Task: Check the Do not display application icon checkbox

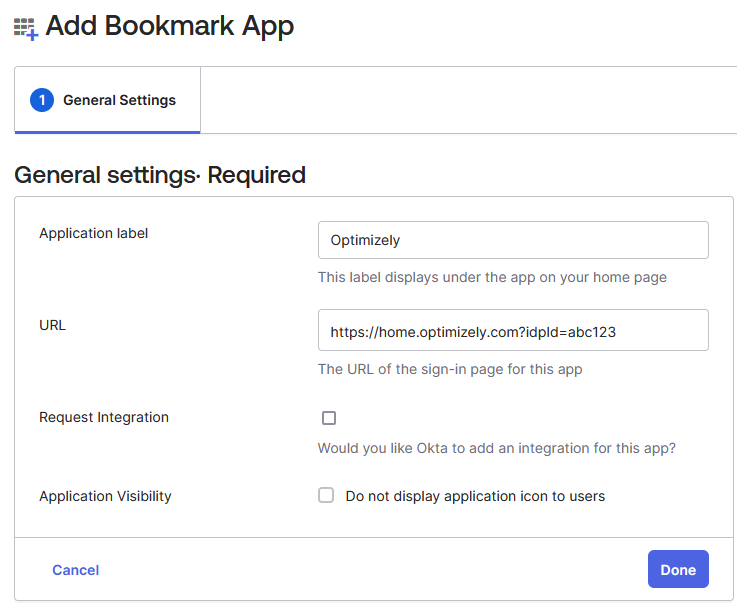Action: point(326,496)
